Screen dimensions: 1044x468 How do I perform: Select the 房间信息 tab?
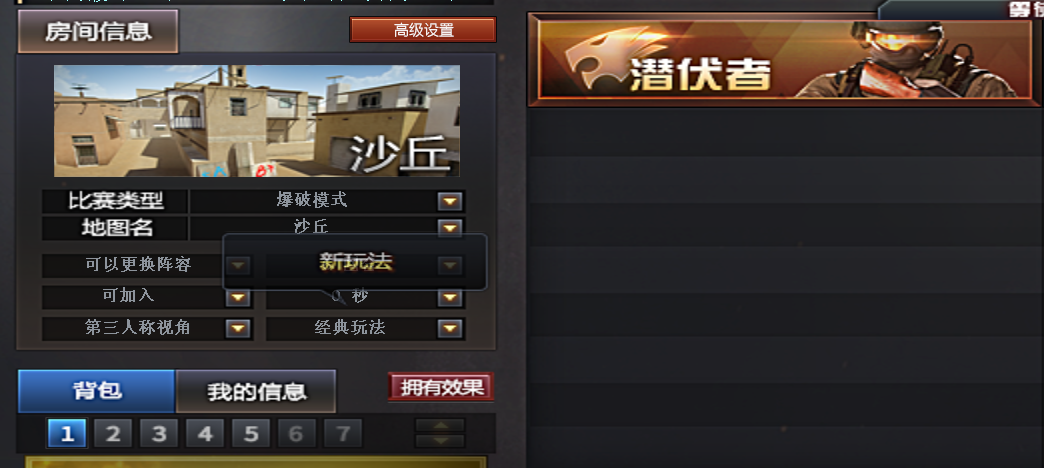[x=99, y=31]
